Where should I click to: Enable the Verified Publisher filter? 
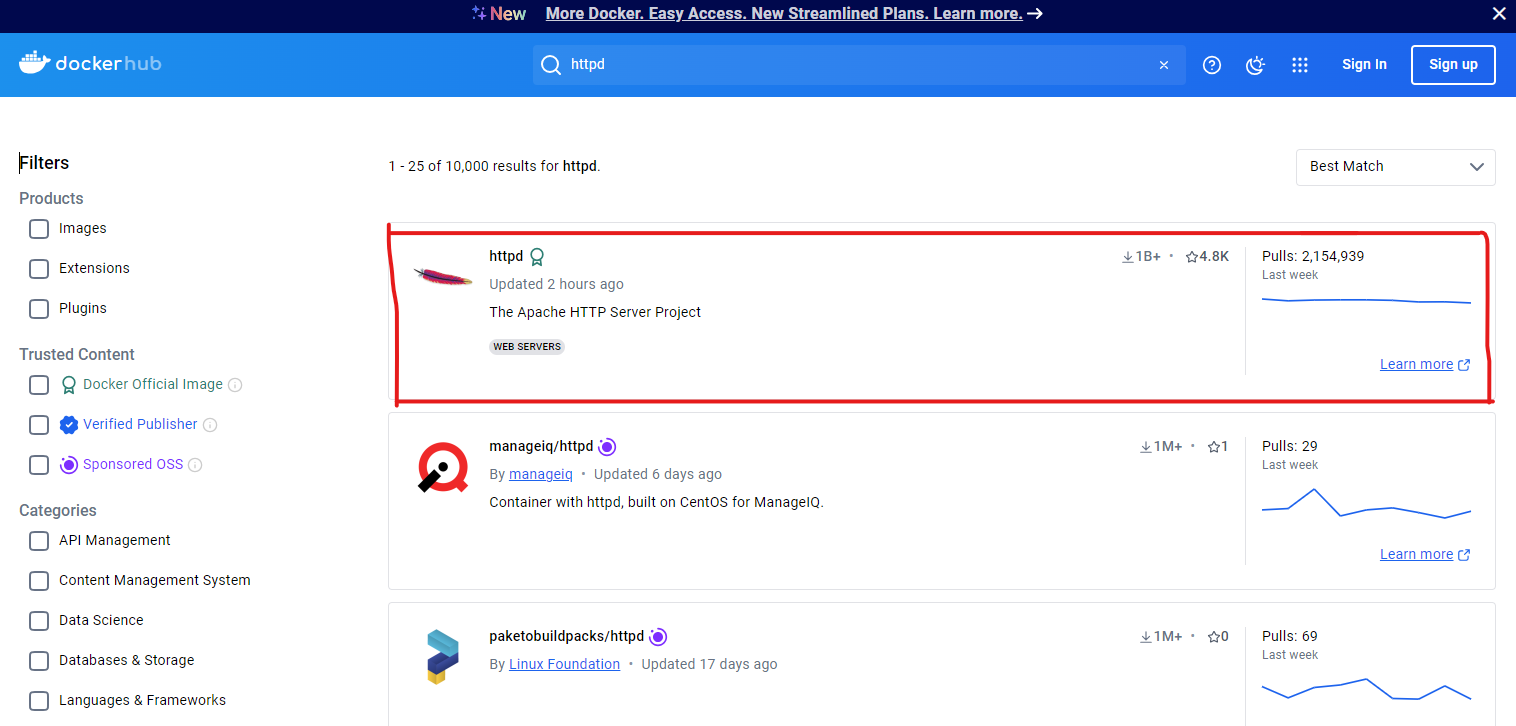point(39,425)
